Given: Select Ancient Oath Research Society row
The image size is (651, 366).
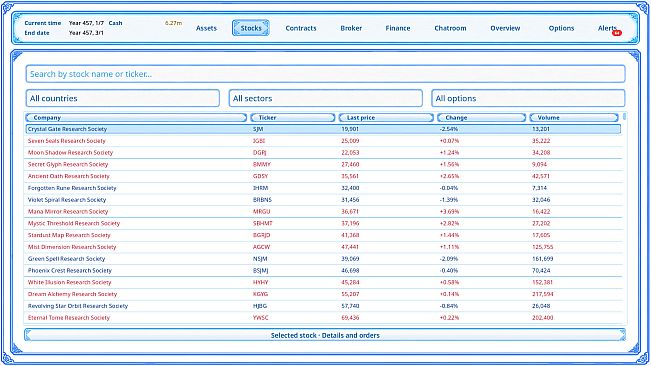Looking at the screenshot, I should click(x=323, y=176).
